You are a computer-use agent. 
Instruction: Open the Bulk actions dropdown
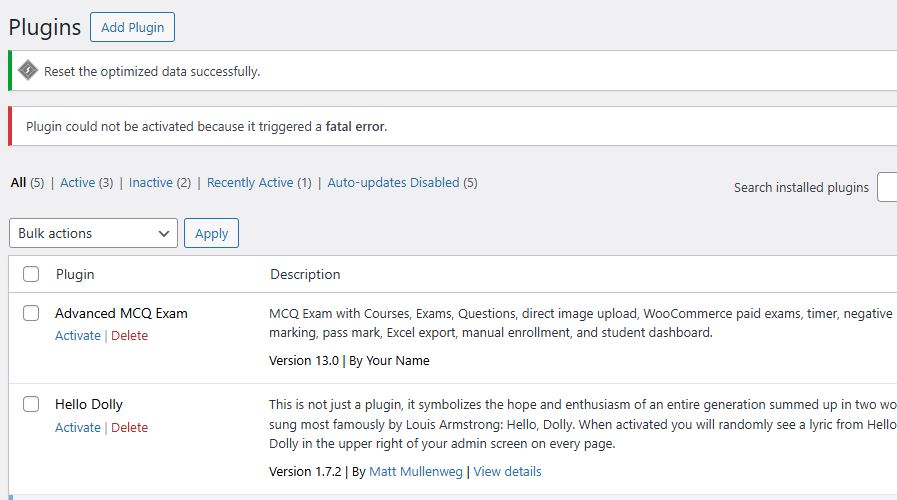93,233
